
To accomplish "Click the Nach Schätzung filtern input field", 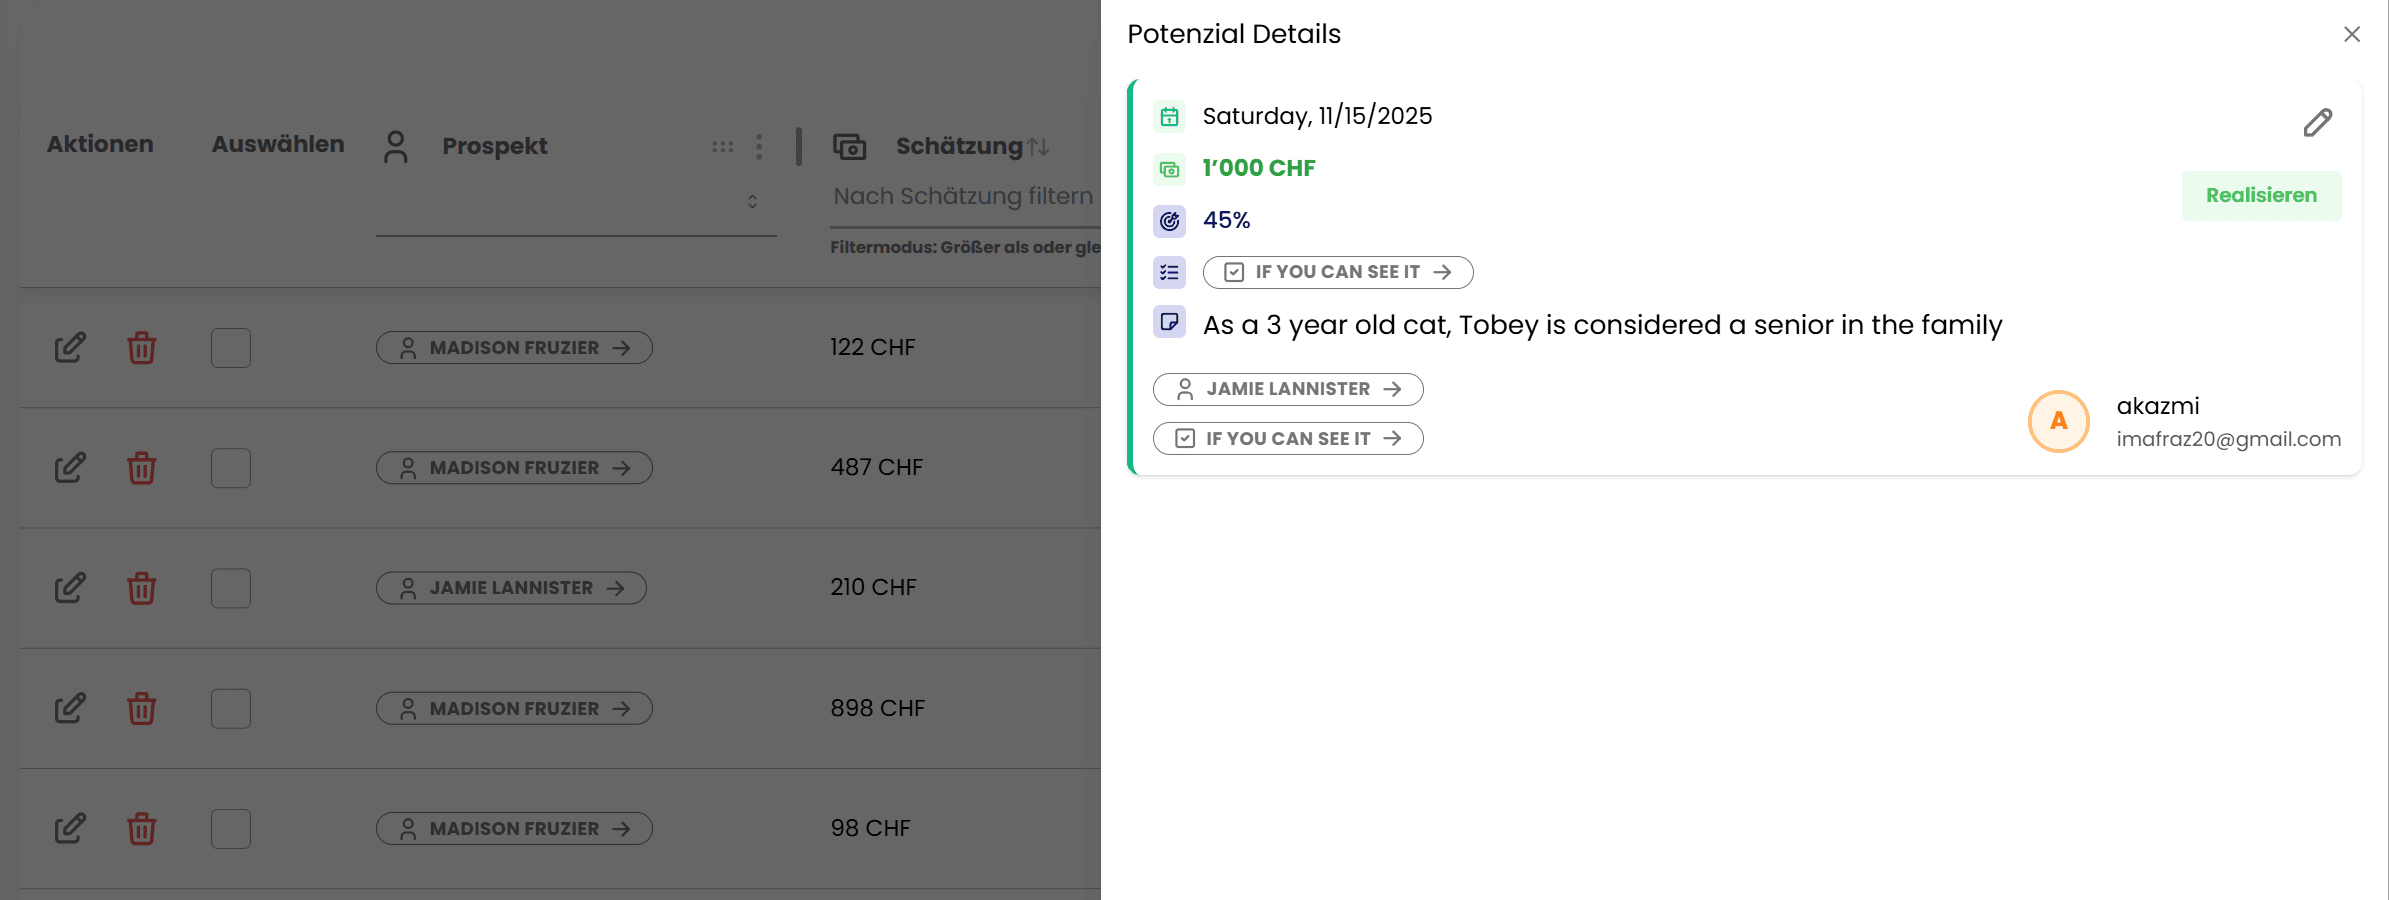I will pyautogui.click(x=963, y=197).
